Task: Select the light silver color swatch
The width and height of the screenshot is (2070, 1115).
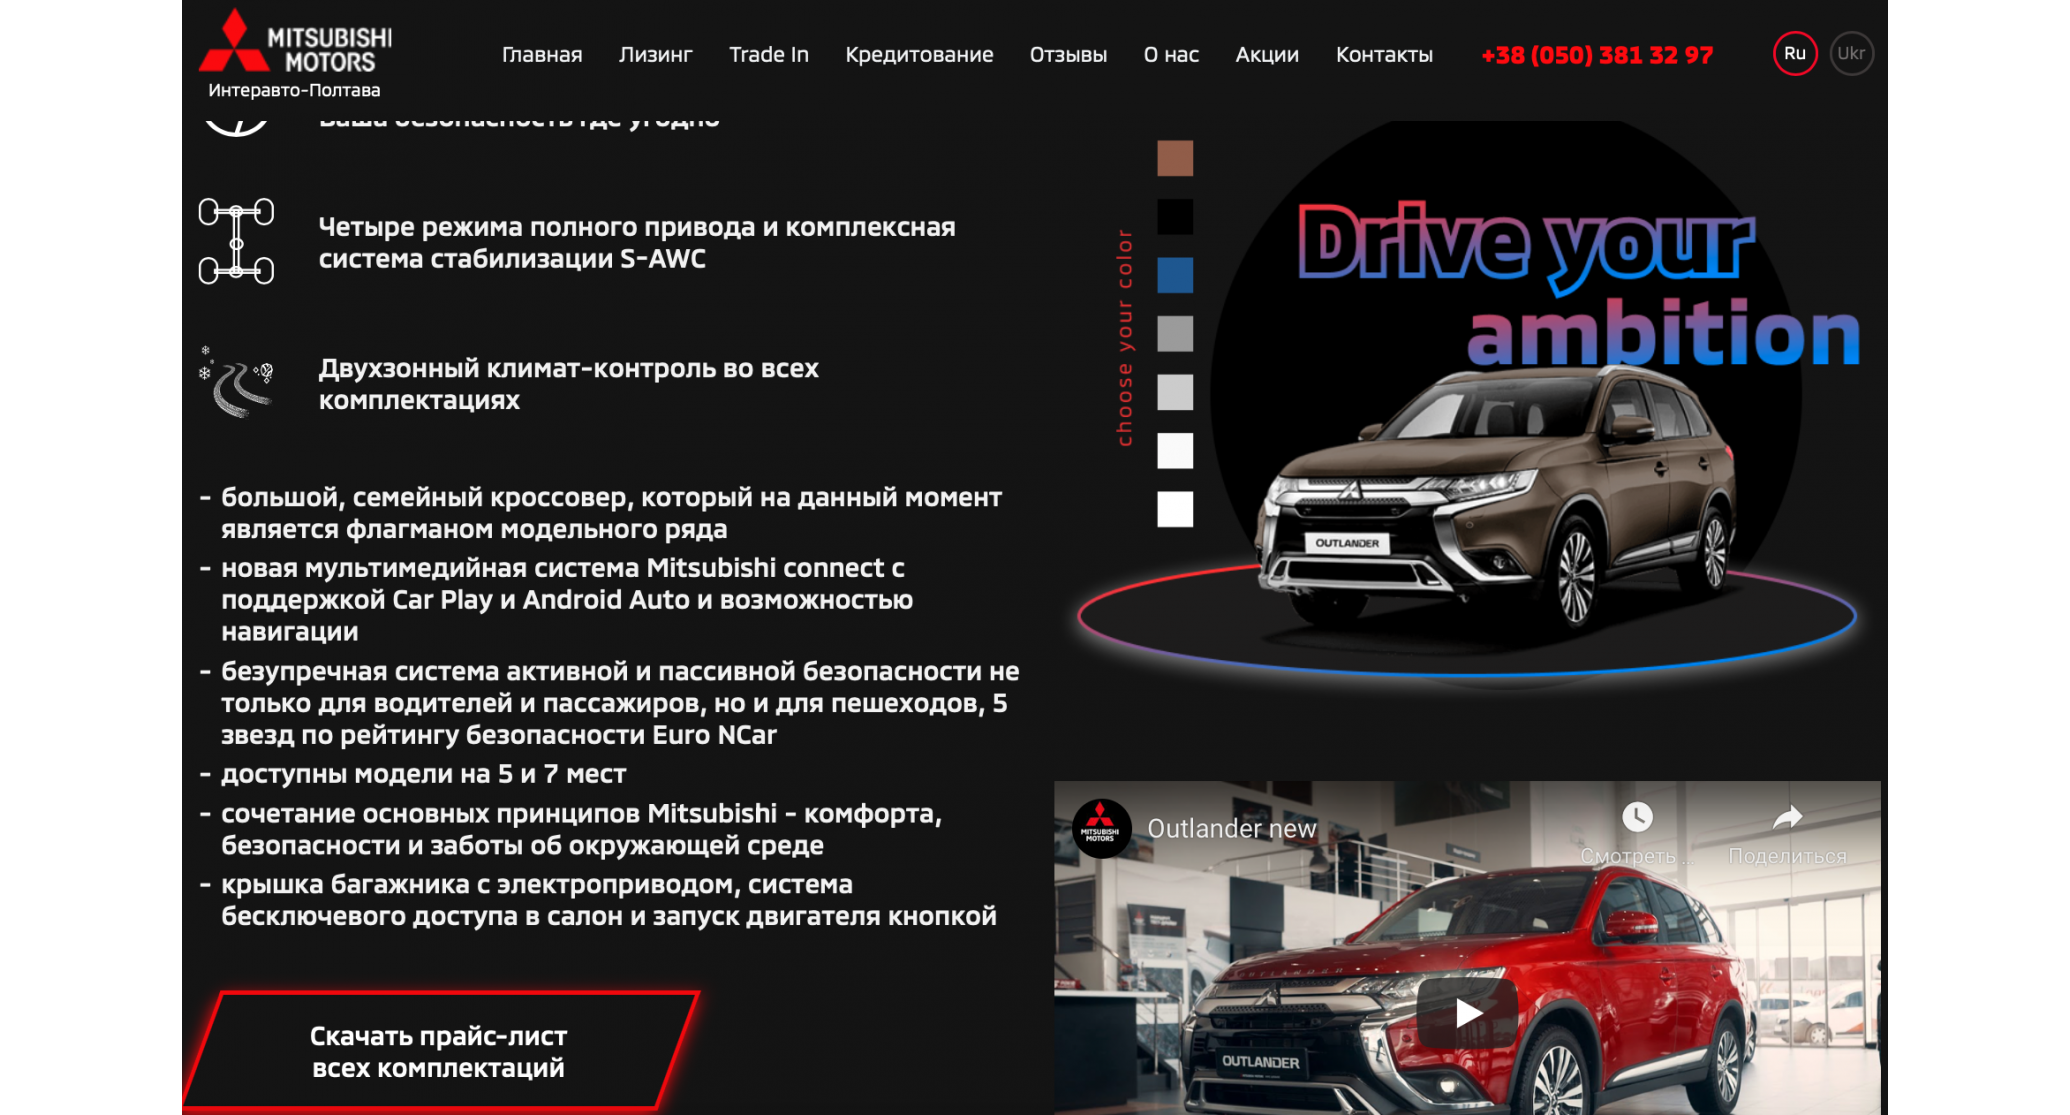Action: tap(1175, 392)
